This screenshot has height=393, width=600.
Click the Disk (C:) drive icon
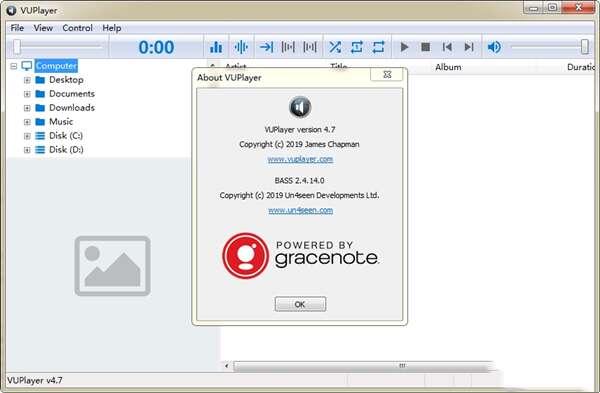click(40, 136)
